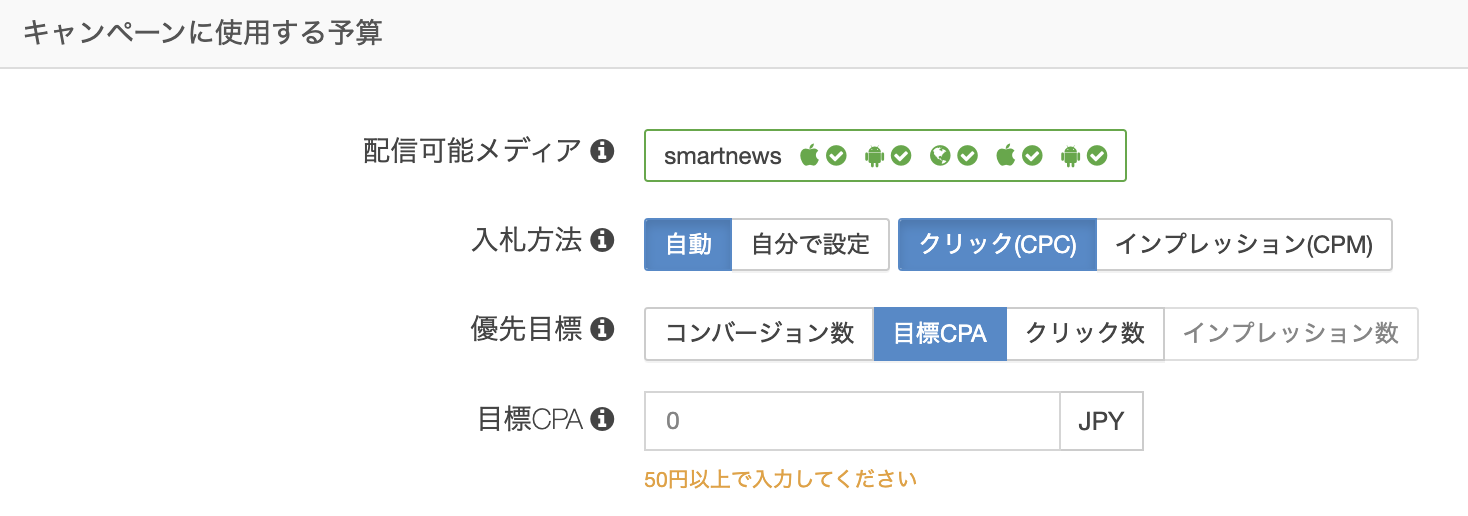Click the disabled インプレッション数 option

[x=1290, y=334]
